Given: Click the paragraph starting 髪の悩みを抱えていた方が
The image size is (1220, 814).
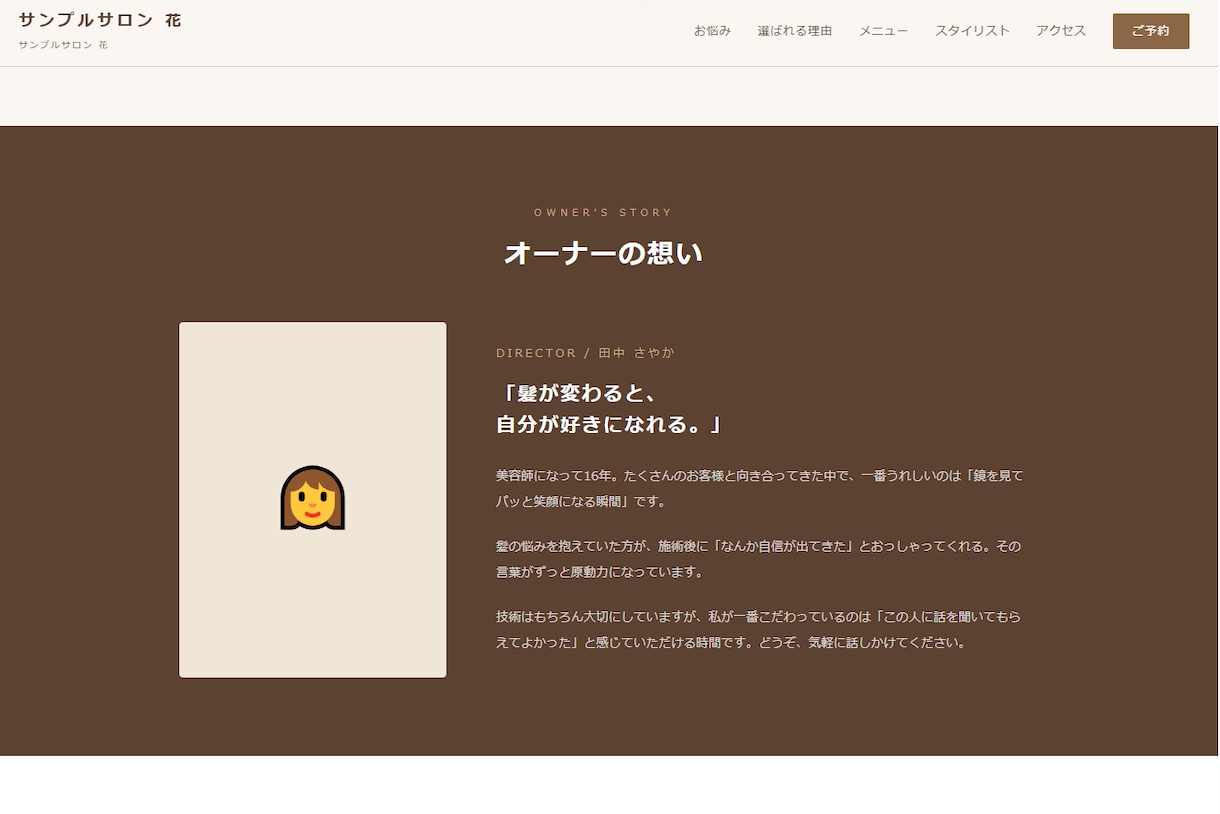Looking at the screenshot, I should (759, 559).
